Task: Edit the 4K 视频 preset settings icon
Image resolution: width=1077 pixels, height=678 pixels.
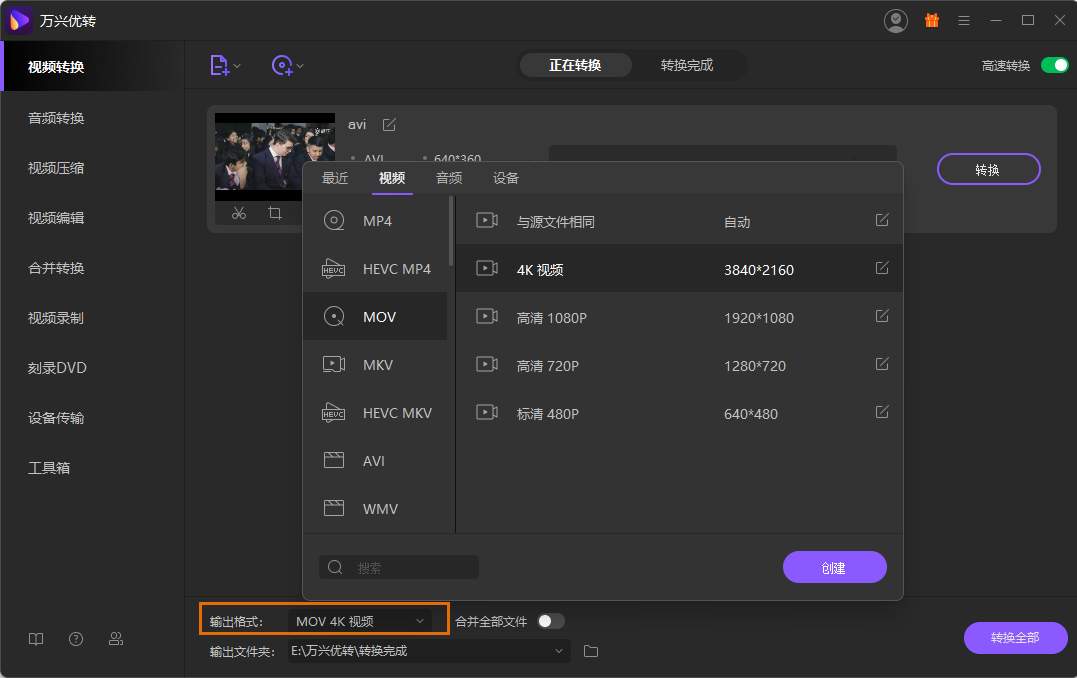Action: click(x=882, y=268)
